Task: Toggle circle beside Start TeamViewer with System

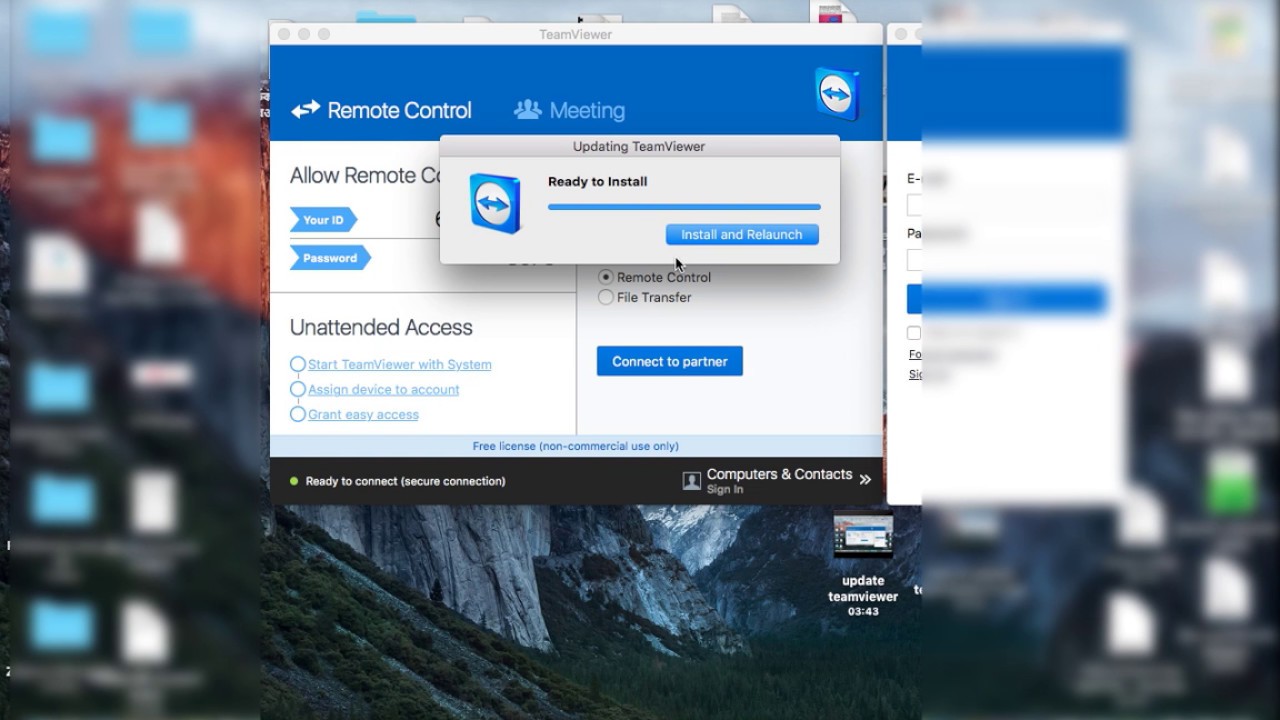Action: 297,364
